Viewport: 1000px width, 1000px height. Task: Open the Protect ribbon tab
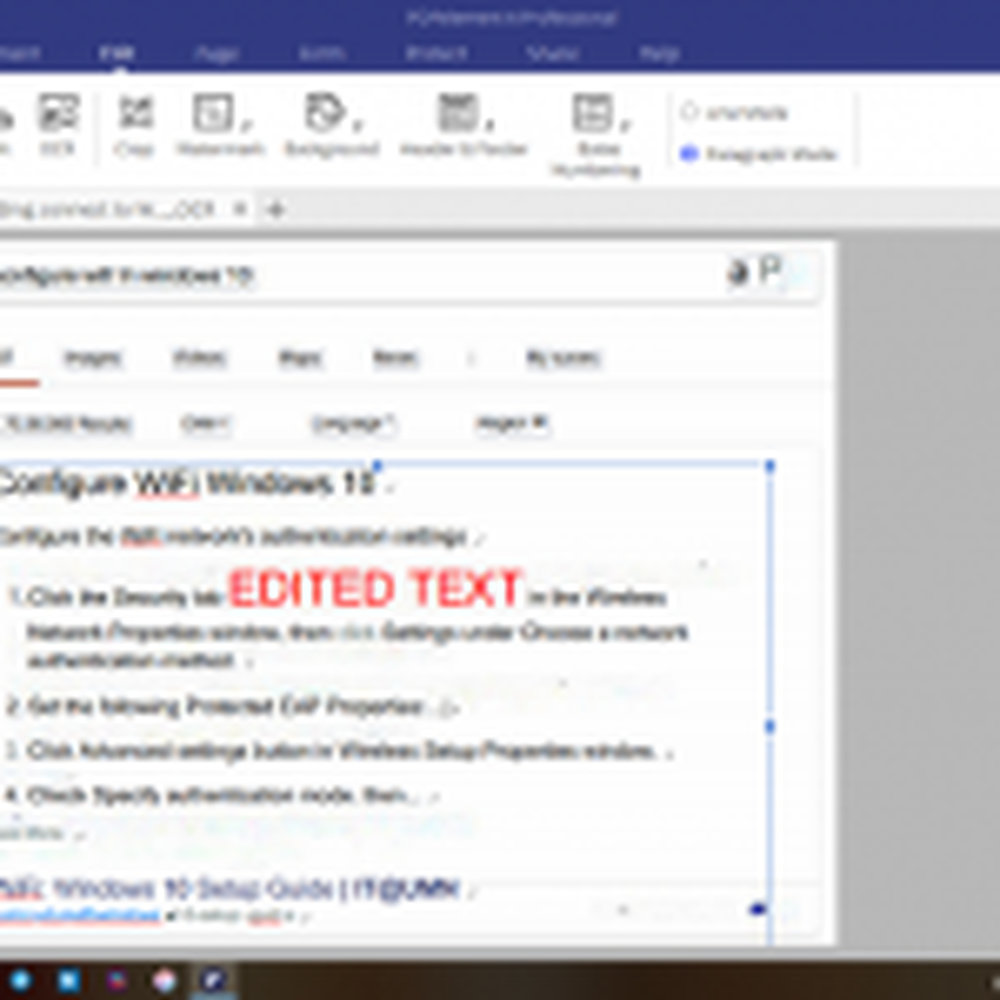tap(437, 53)
